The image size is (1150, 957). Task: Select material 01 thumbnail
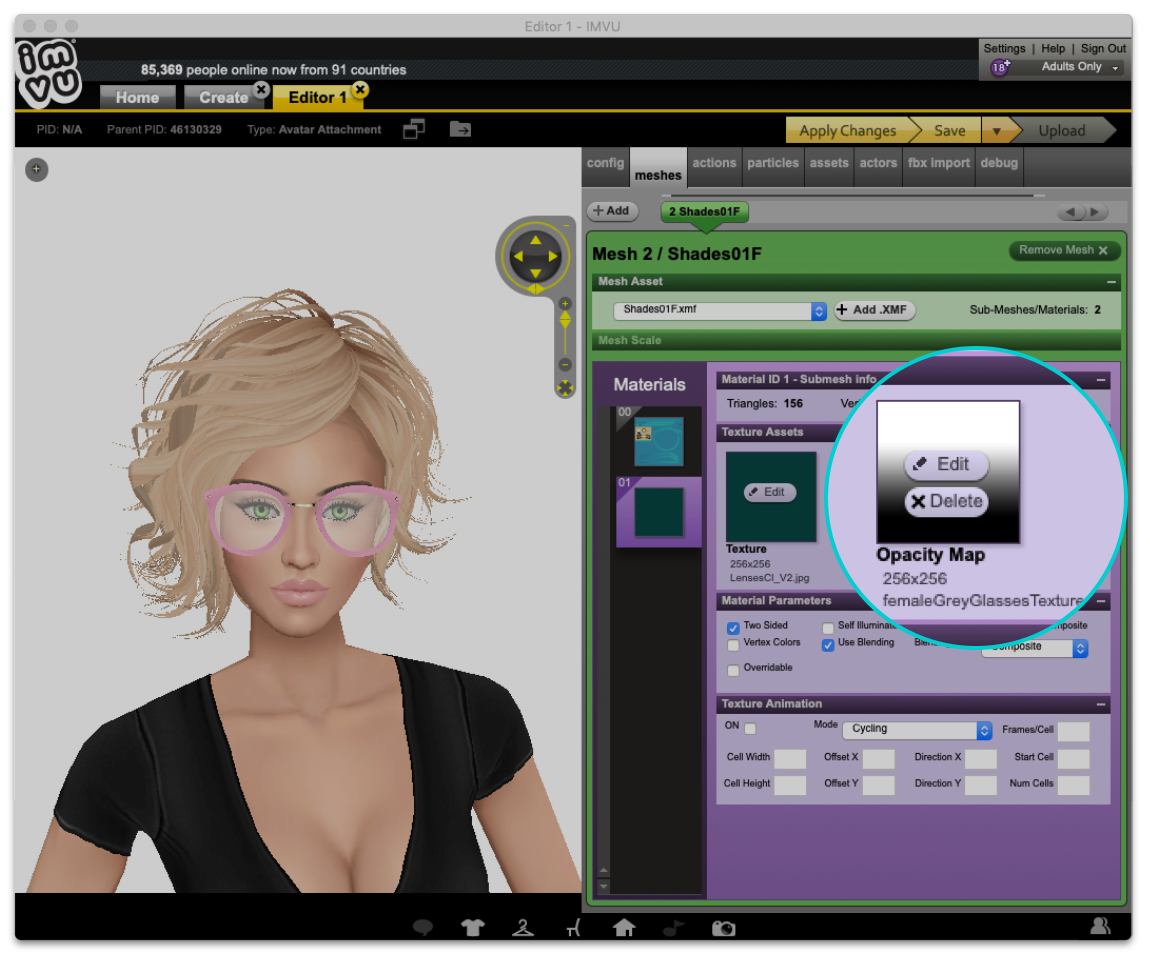[x=659, y=513]
